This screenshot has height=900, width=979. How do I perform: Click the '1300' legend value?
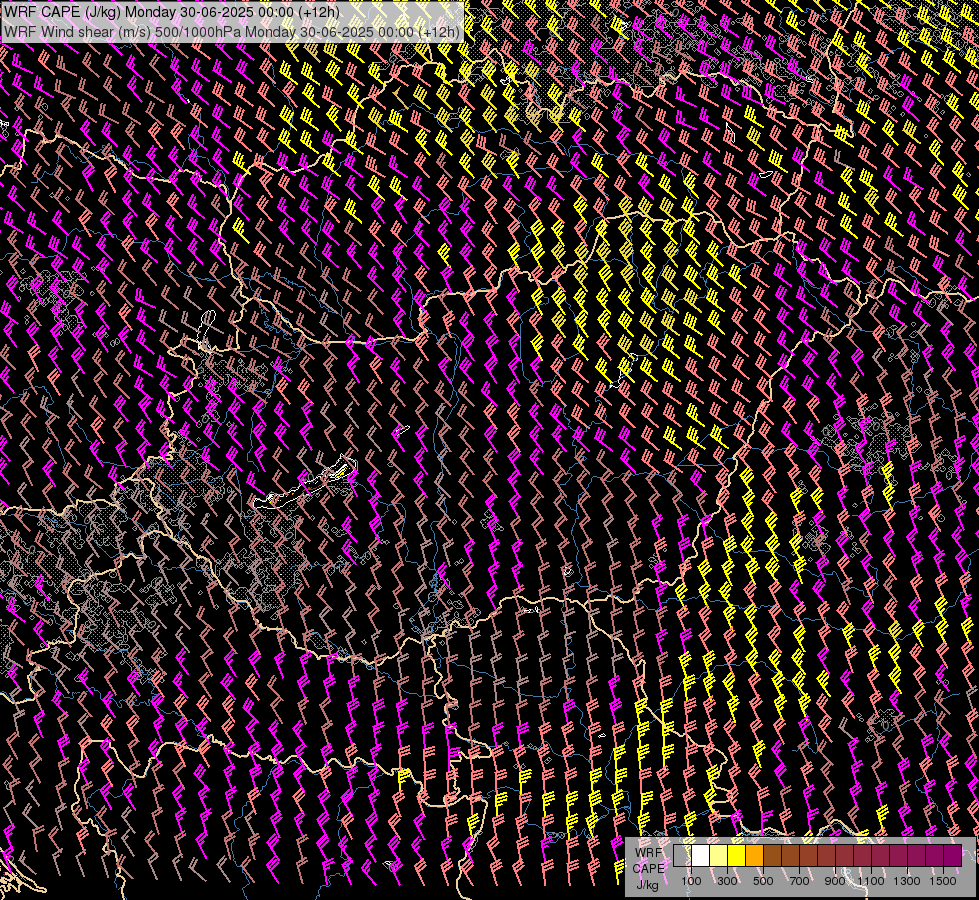907,881
